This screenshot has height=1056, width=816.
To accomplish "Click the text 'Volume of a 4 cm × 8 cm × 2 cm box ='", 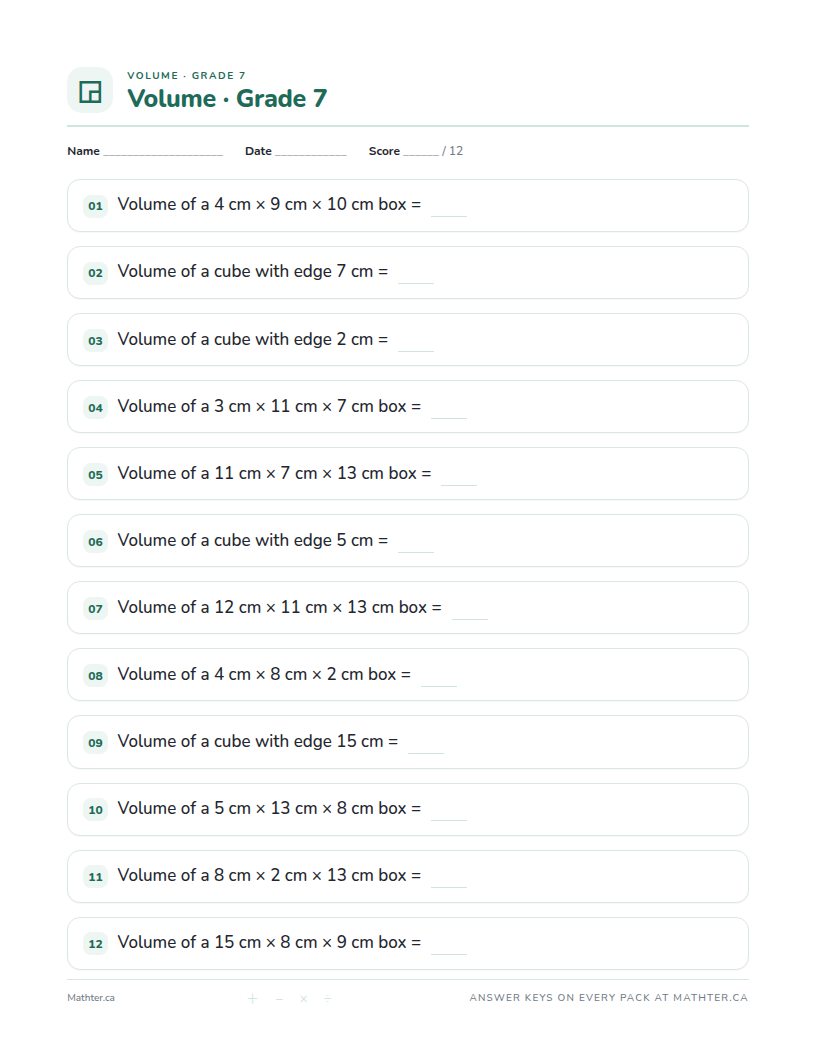I will pyautogui.click(x=264, y=674).
